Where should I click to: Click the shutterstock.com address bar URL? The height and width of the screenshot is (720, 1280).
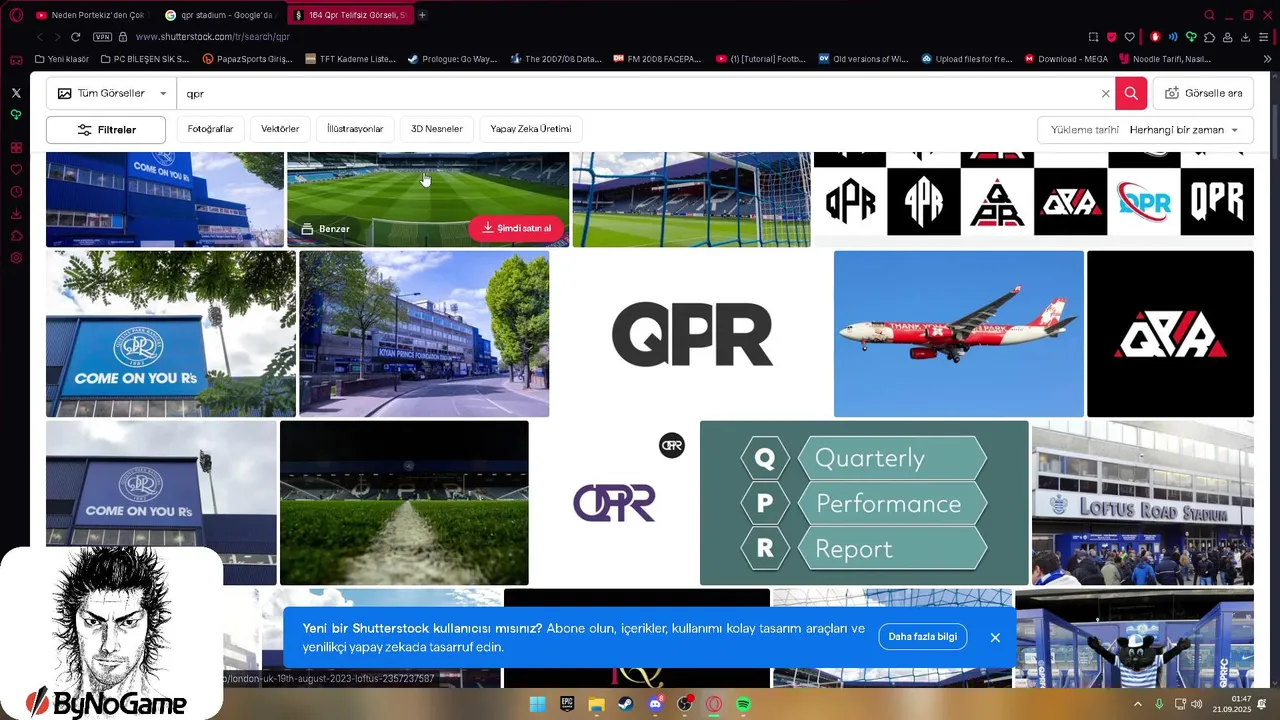212,37
